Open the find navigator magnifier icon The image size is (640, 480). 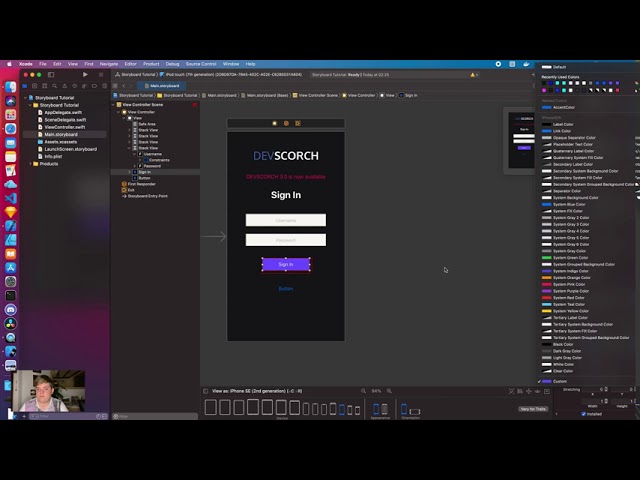[x=54, y=86]
